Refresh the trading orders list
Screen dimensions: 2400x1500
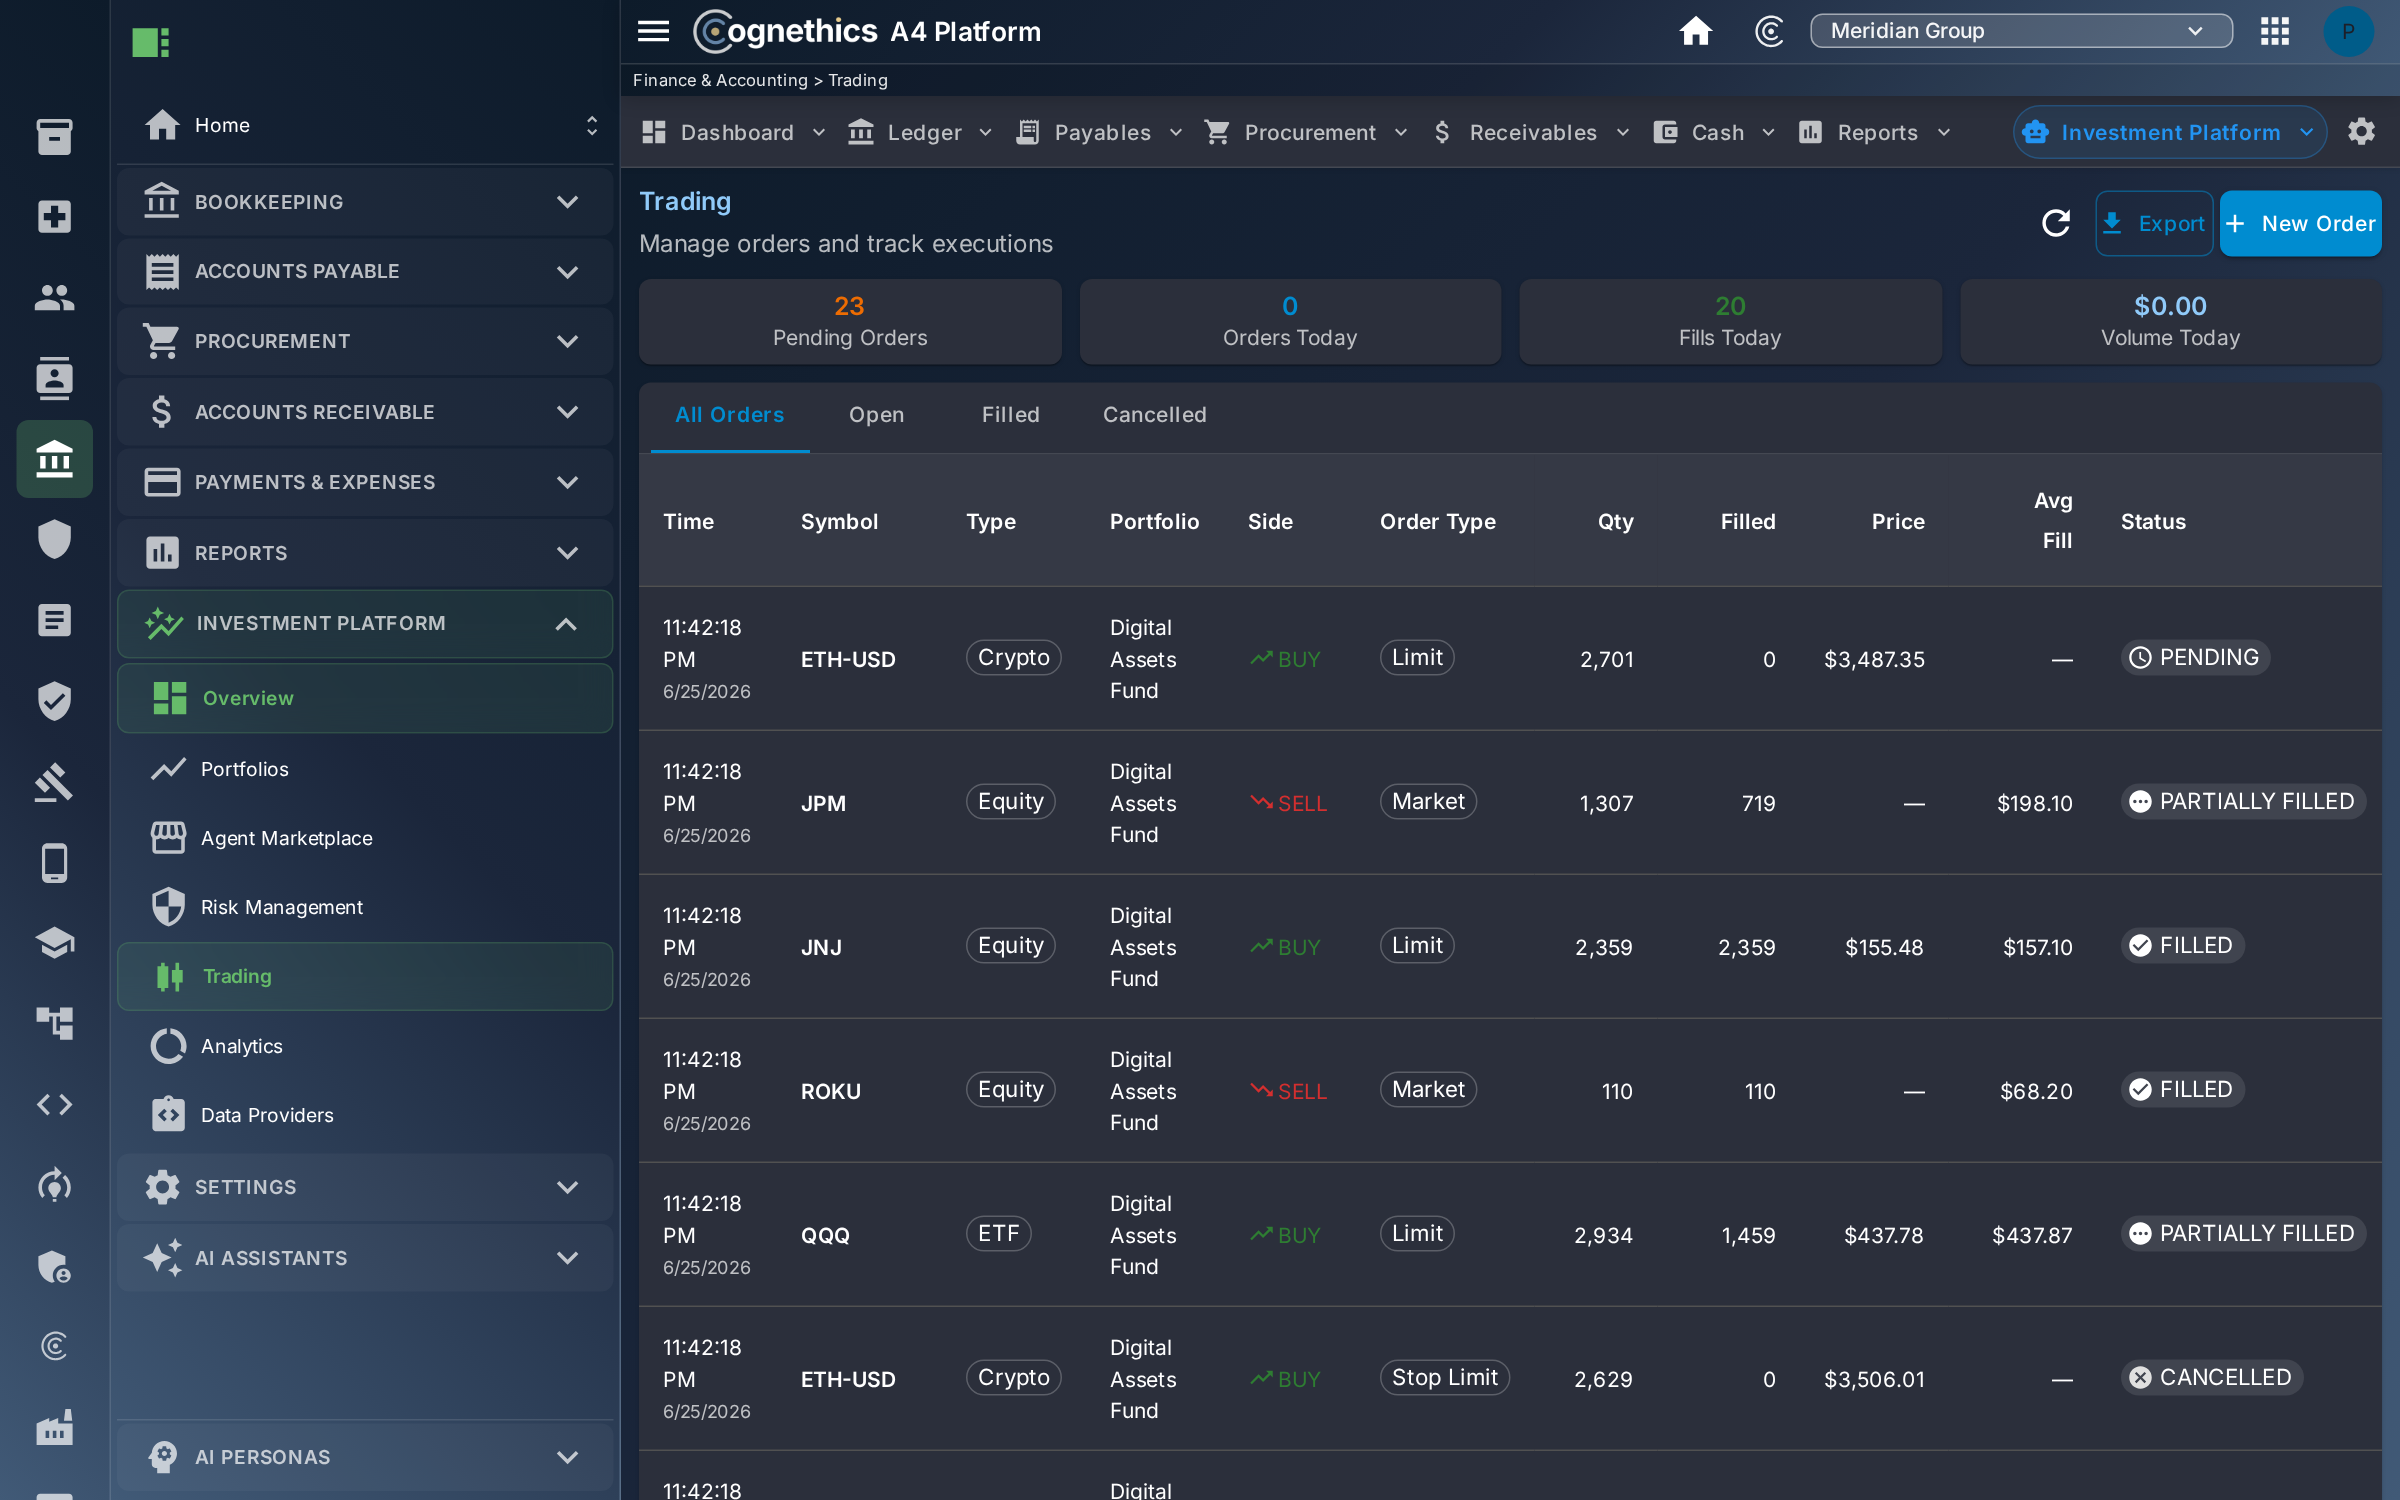2055,223
